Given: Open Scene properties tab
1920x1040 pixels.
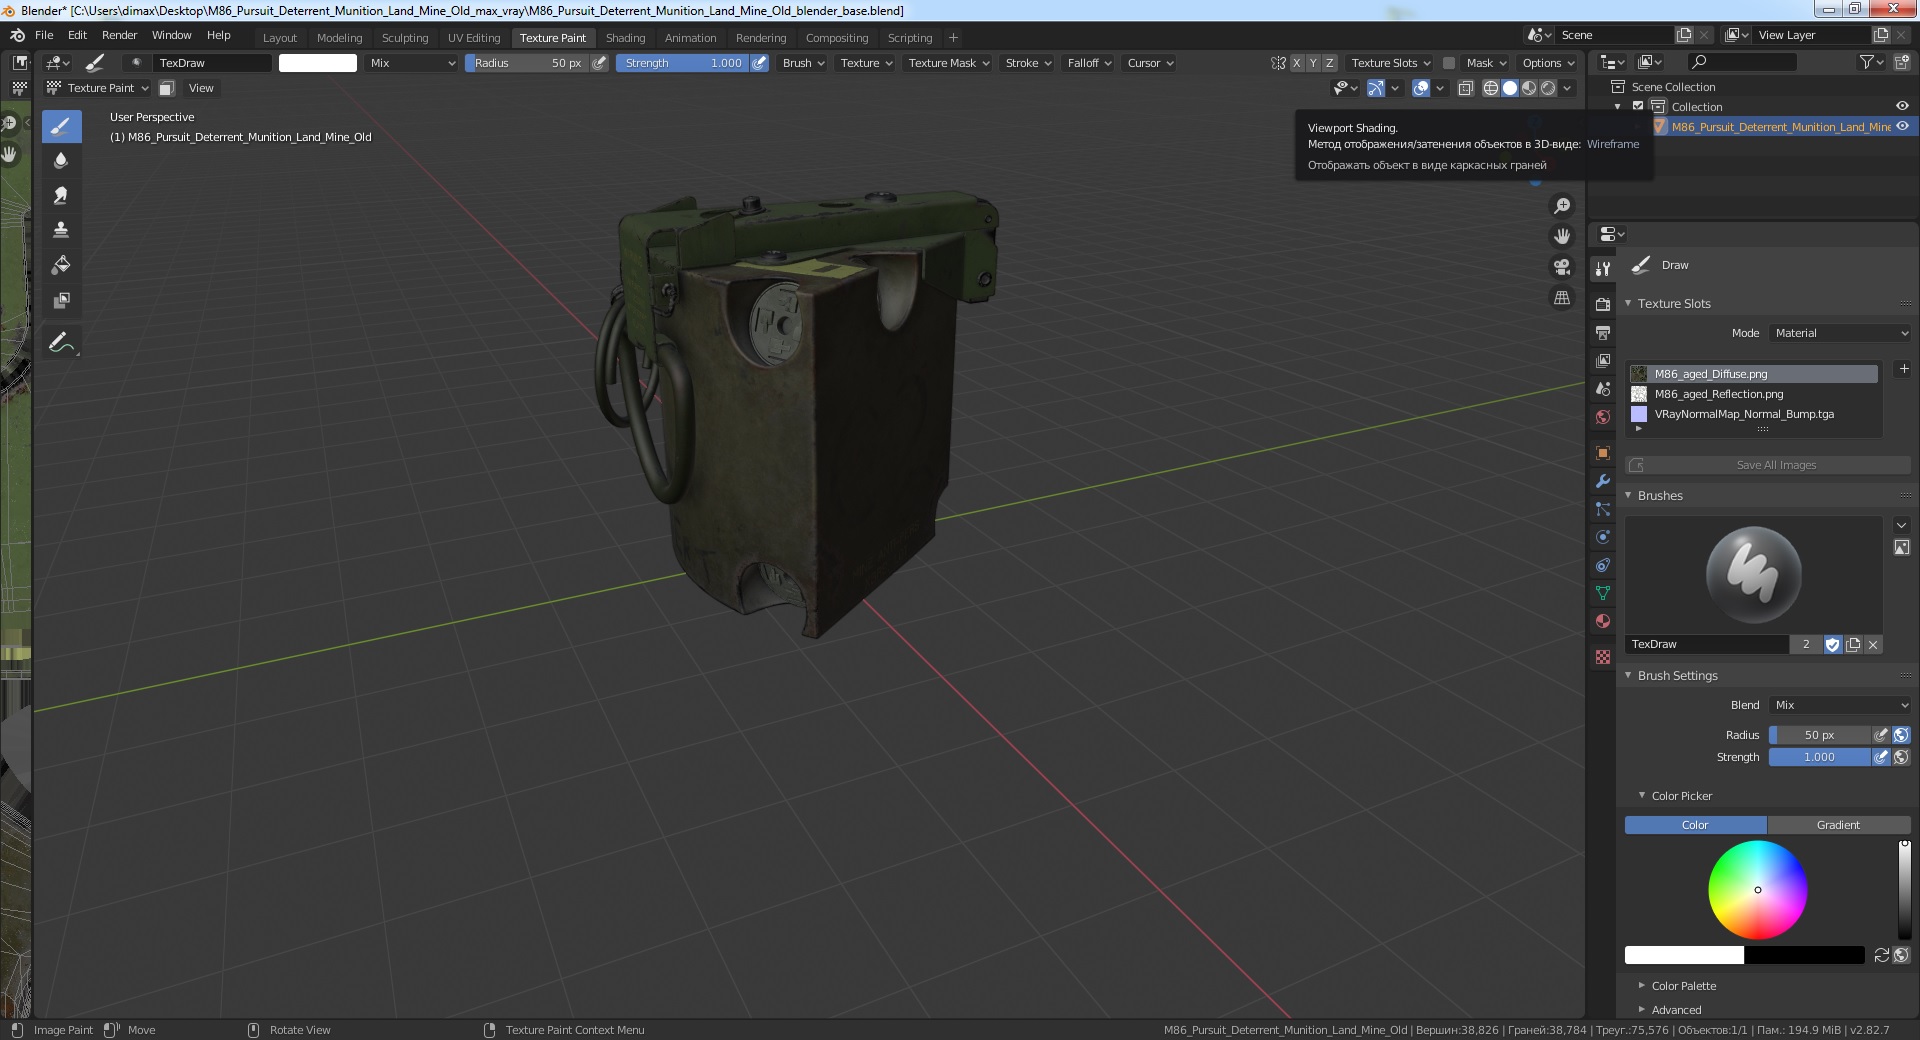Looking at the screenshot, I should pos(1603,388).
